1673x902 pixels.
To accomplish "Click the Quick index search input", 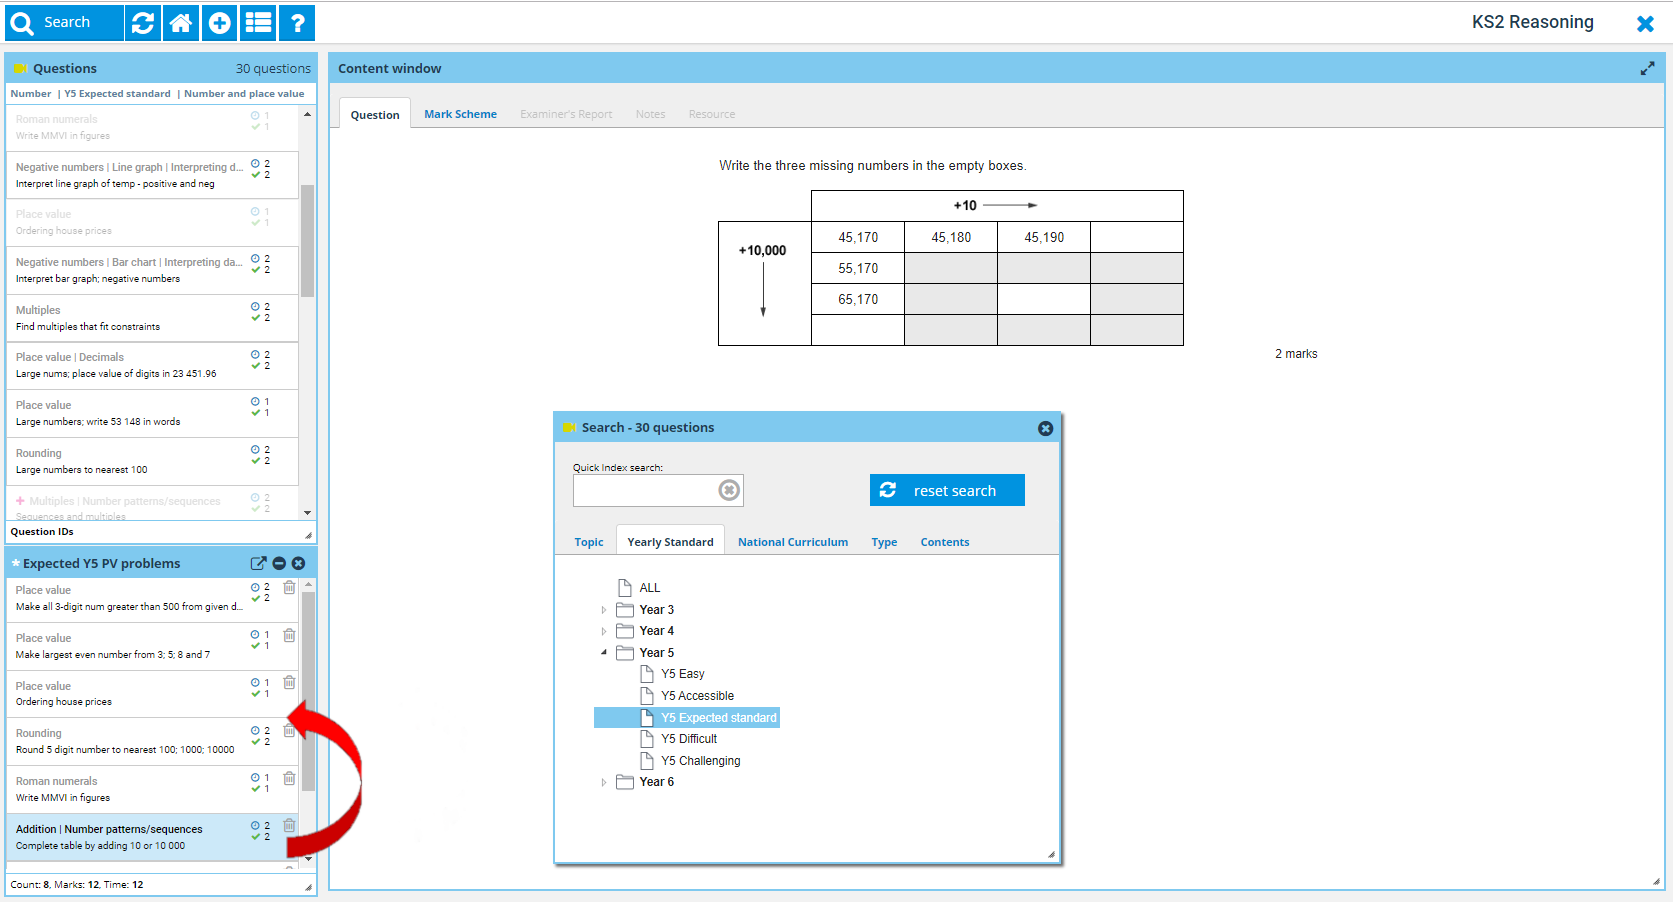I will click(645, 490).
